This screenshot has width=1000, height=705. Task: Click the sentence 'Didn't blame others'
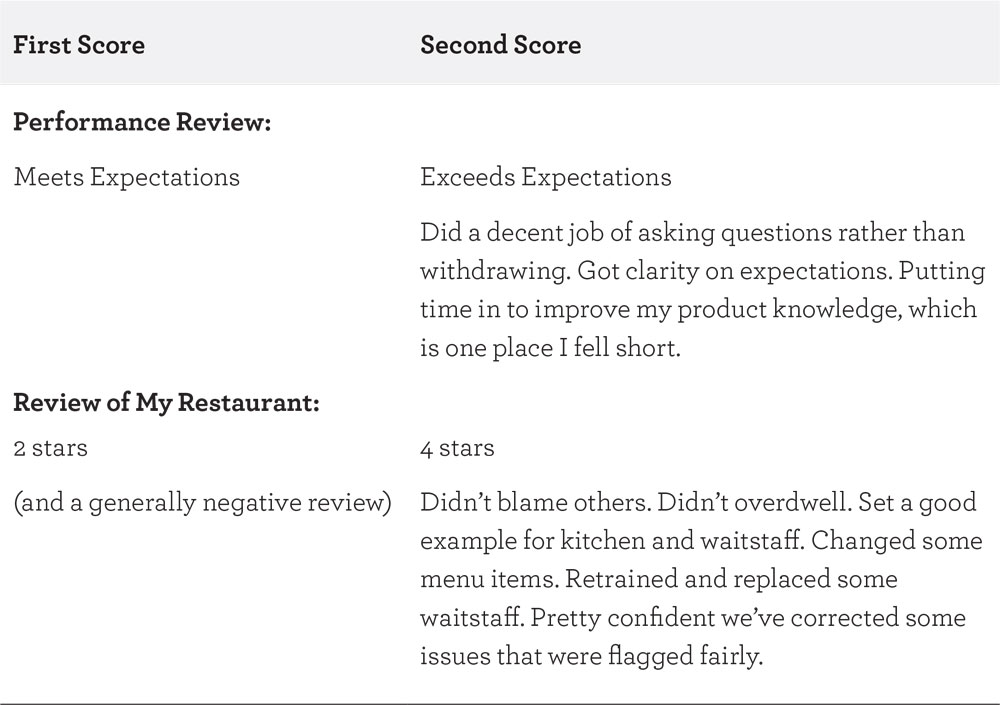tap(536, 503)
